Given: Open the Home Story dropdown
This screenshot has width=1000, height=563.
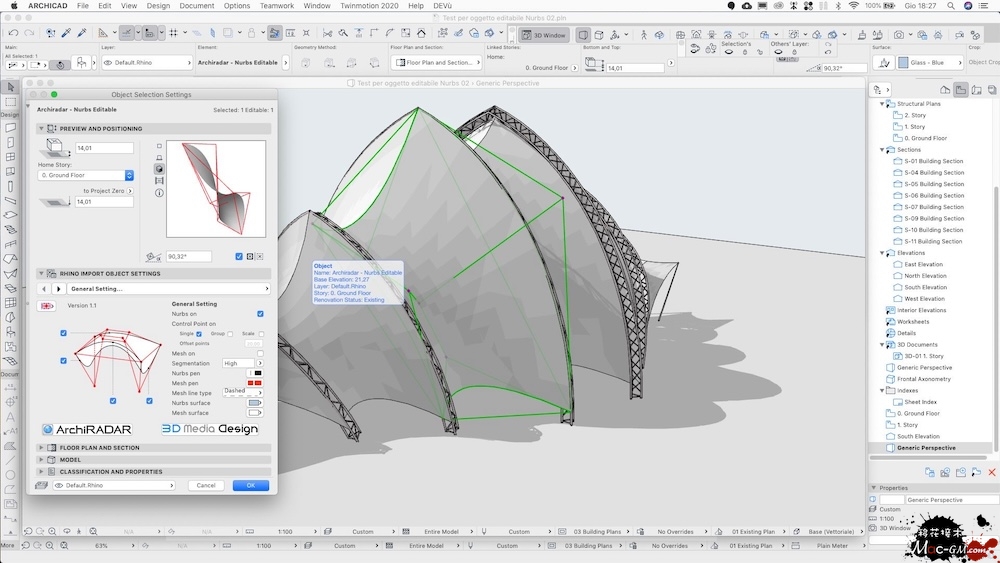Looking at the screenshot, I should click(85, 175).
